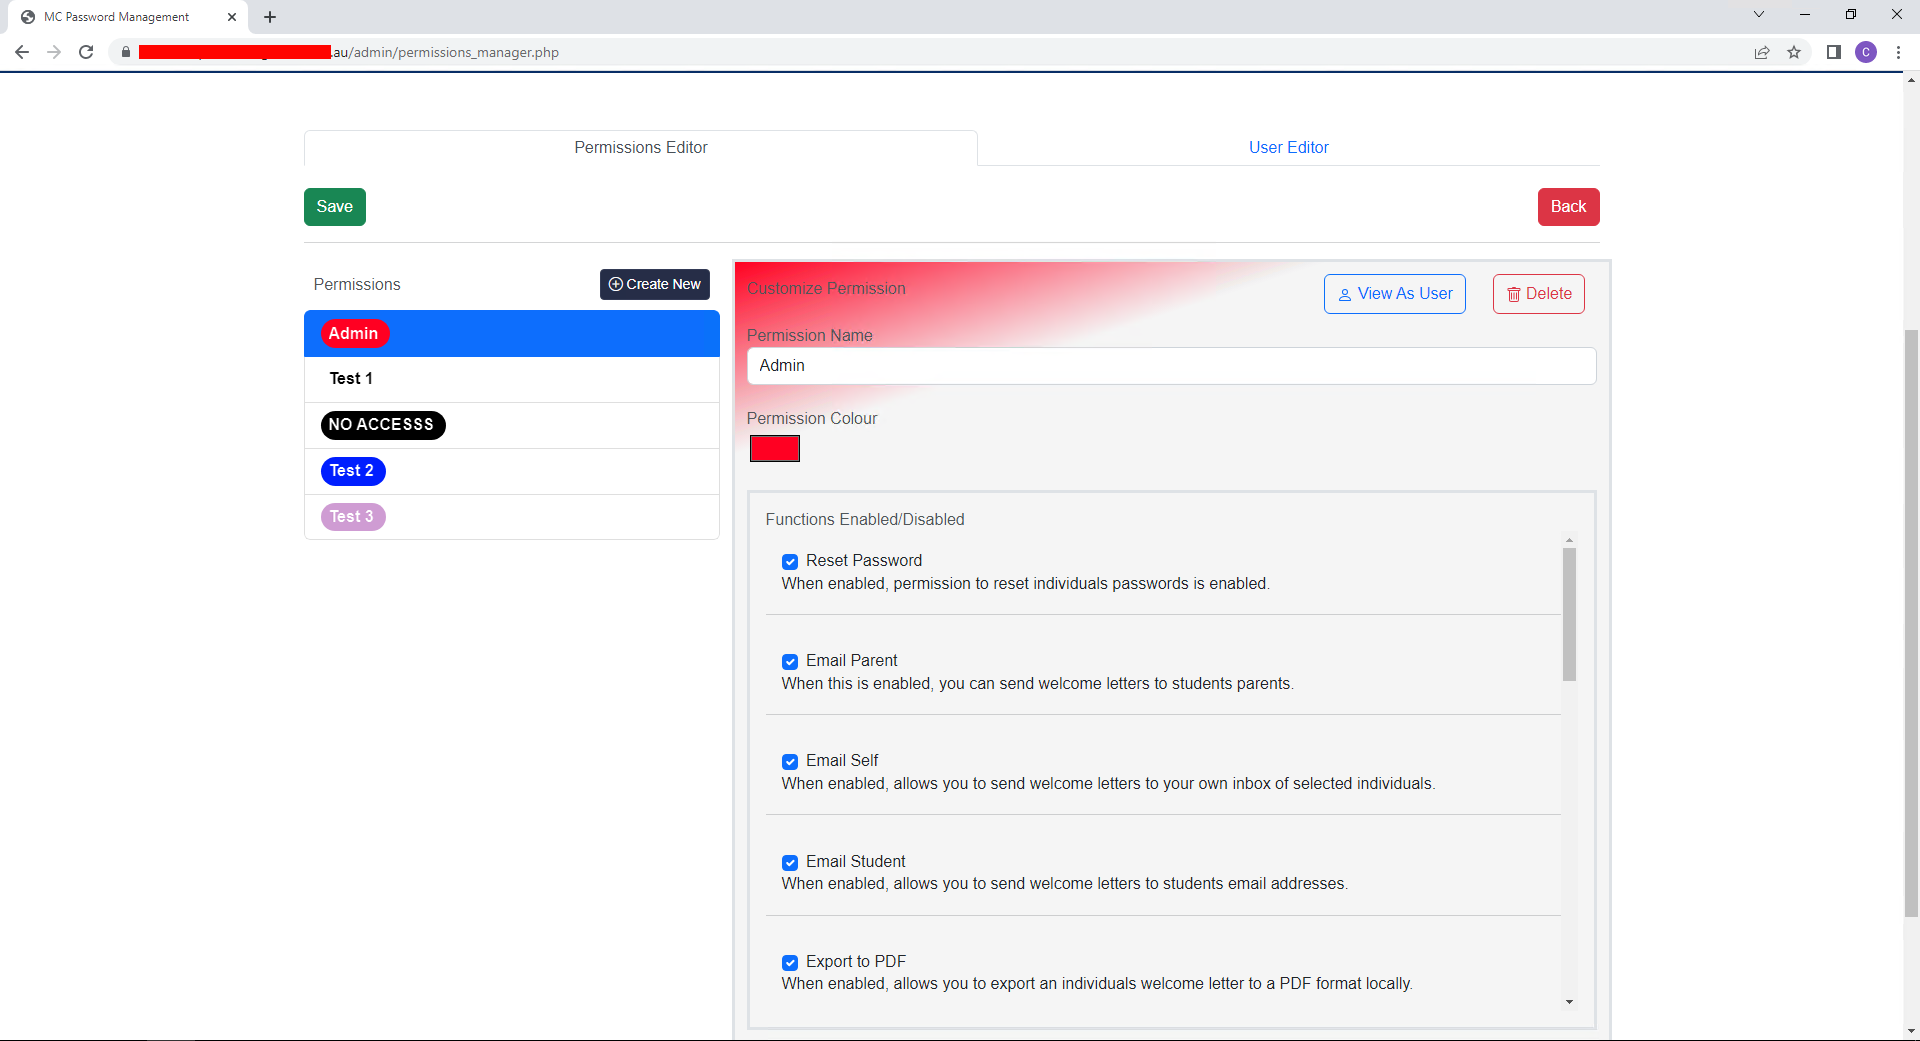The height and width of the screenshot is (1041, 1920).
Task: Reload the page
Action: [86, 52]
